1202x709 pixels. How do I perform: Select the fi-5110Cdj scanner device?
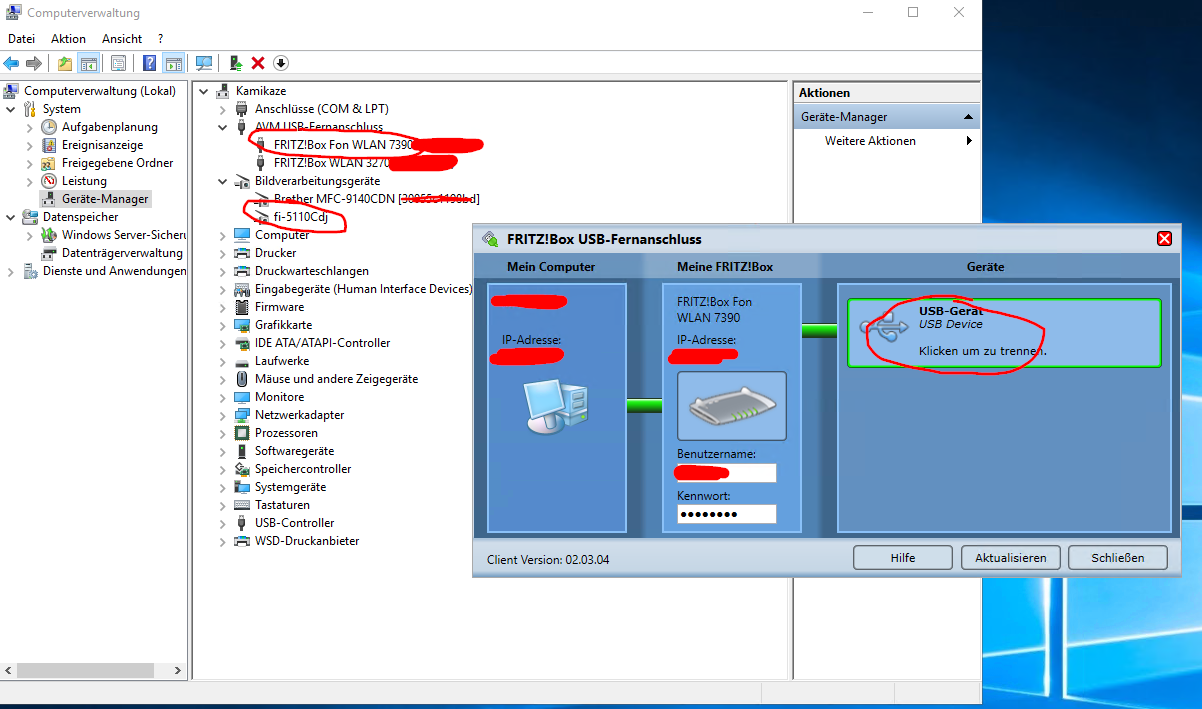300,217
